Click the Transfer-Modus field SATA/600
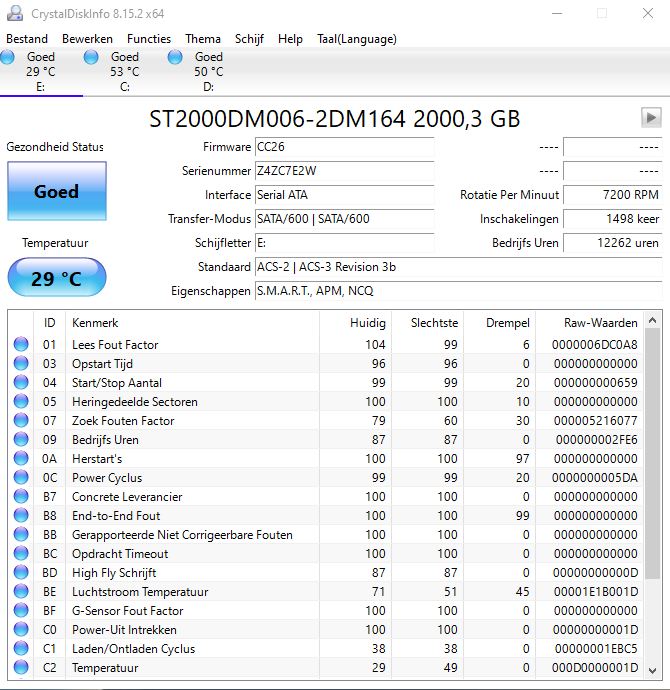This screenshot has height=690, width=670. [344, 219]
